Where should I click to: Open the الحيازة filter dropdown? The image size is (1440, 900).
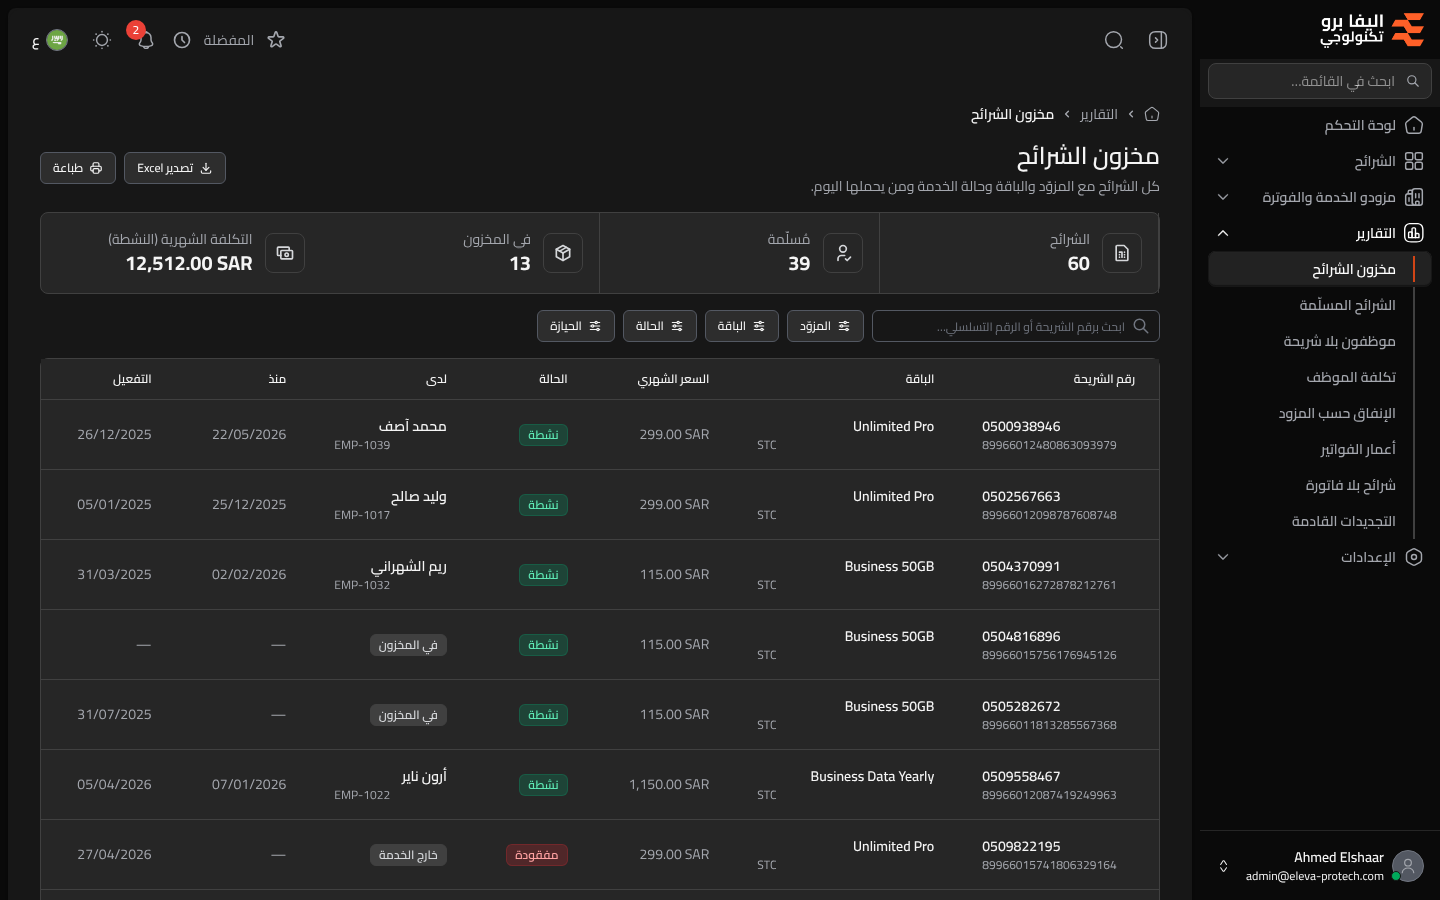click(x=576, y=326)
